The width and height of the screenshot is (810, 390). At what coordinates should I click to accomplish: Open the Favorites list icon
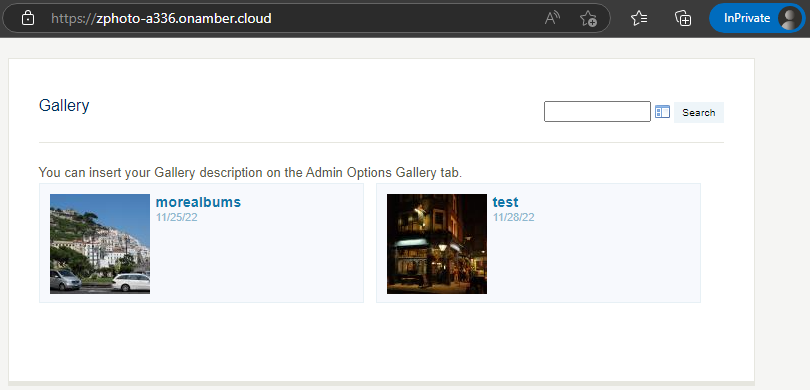(639, 19)
